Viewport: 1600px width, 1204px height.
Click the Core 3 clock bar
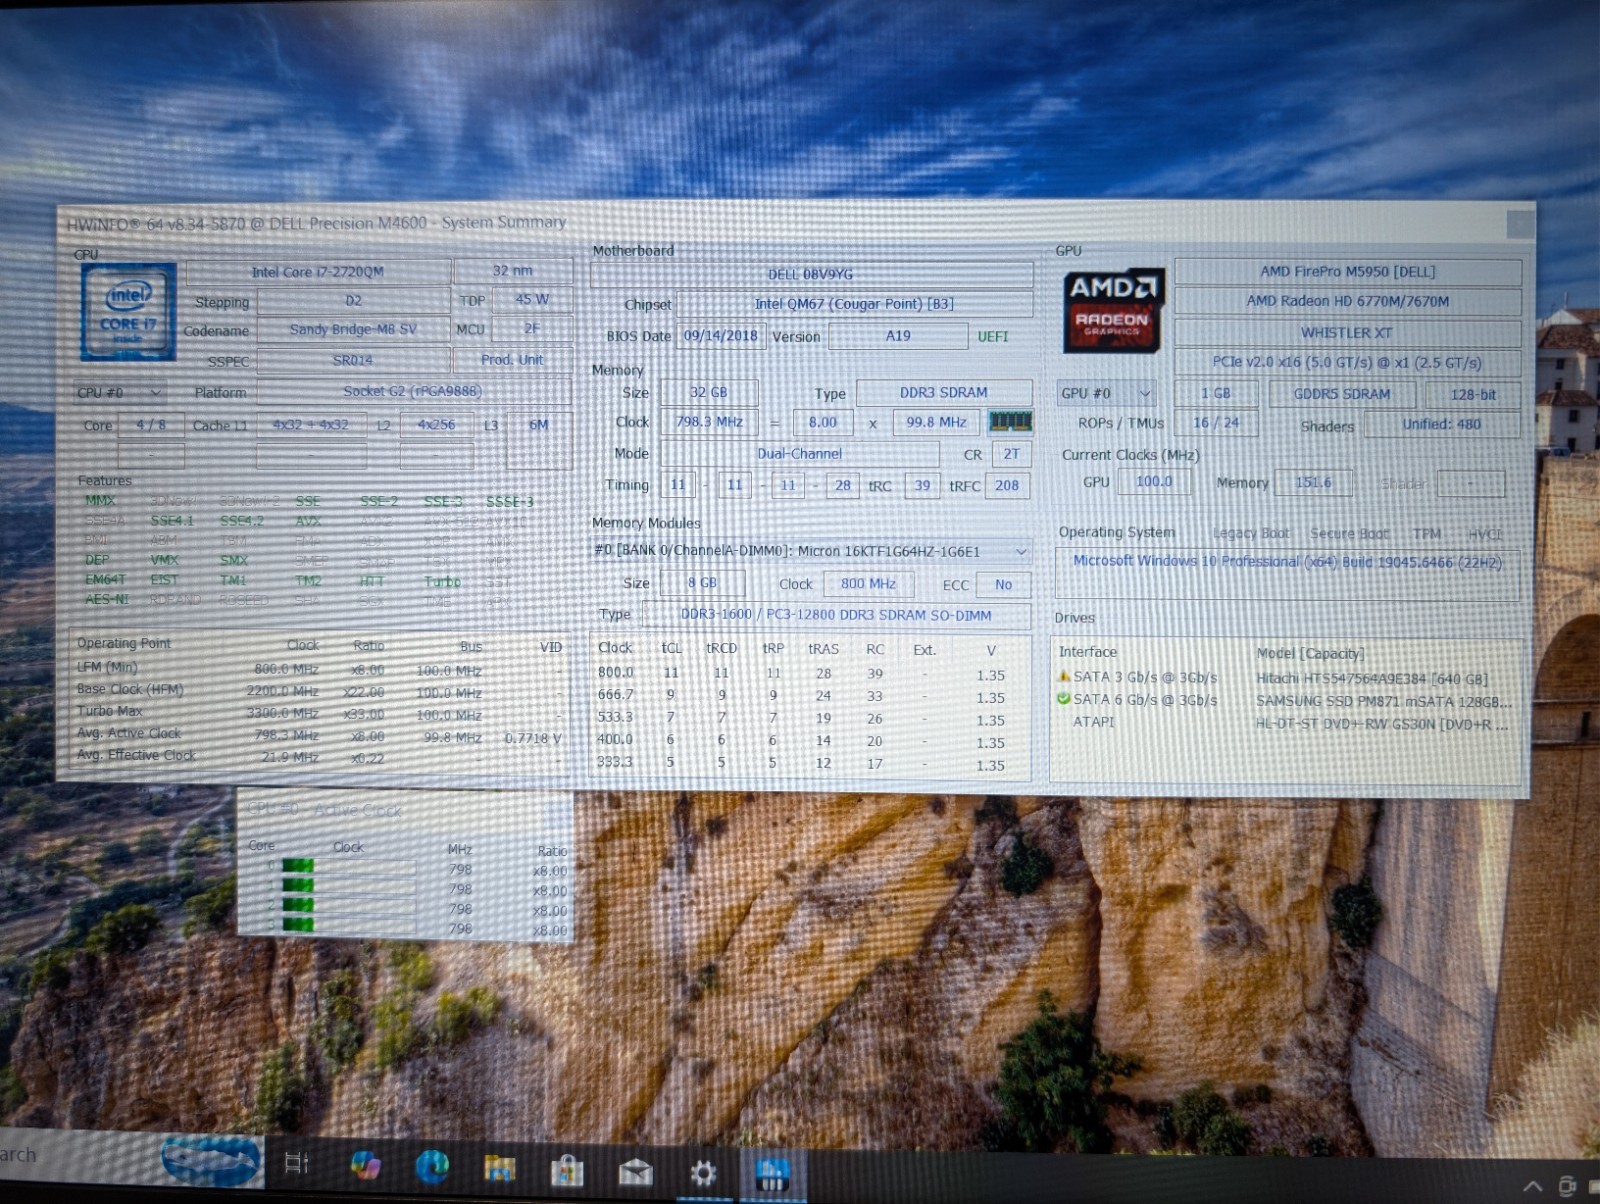click(x=347, y=924)
